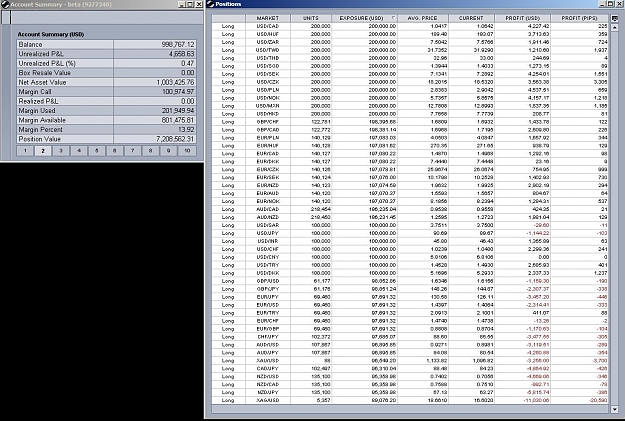Click the vertical scrollbar track in Positions
This screenshot has width=625, height=421.
(x=615, y=218)
